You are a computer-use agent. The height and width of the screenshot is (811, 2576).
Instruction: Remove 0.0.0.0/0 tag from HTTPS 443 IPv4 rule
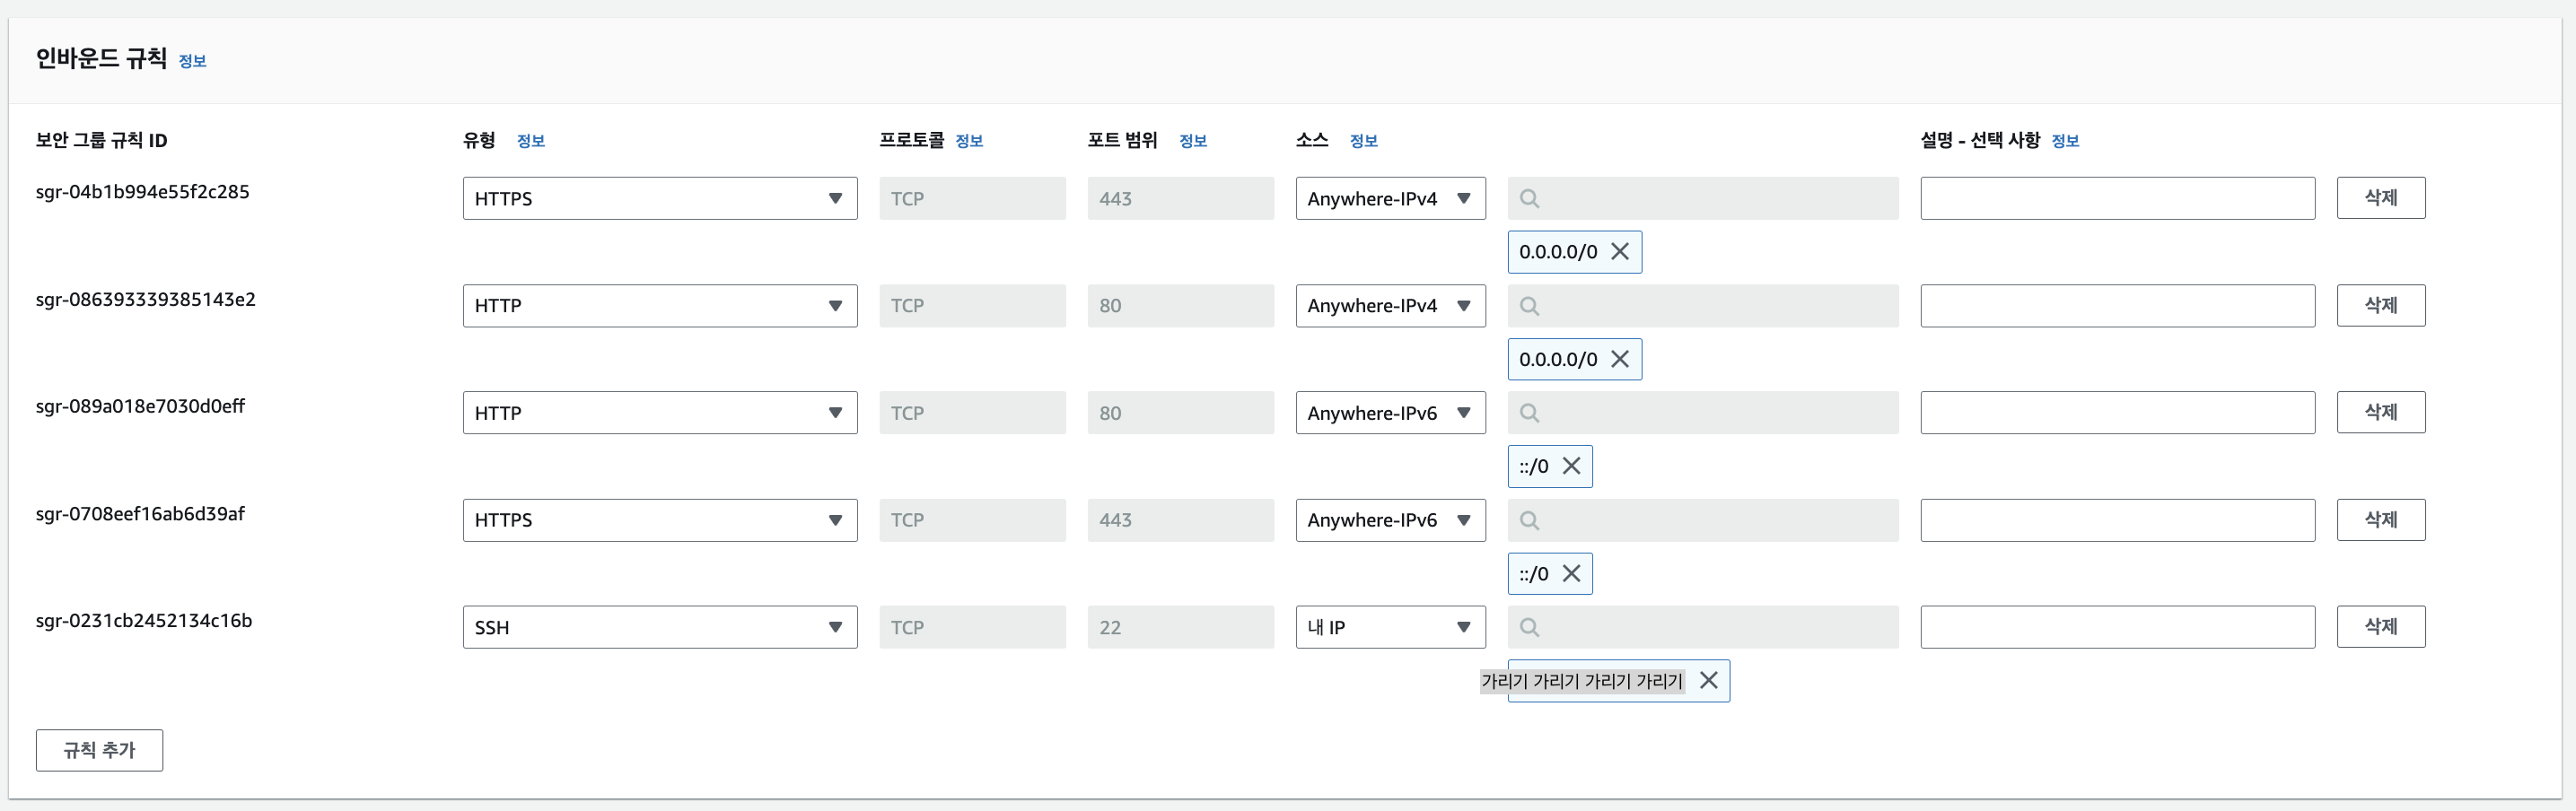[x=1620, y=252]
